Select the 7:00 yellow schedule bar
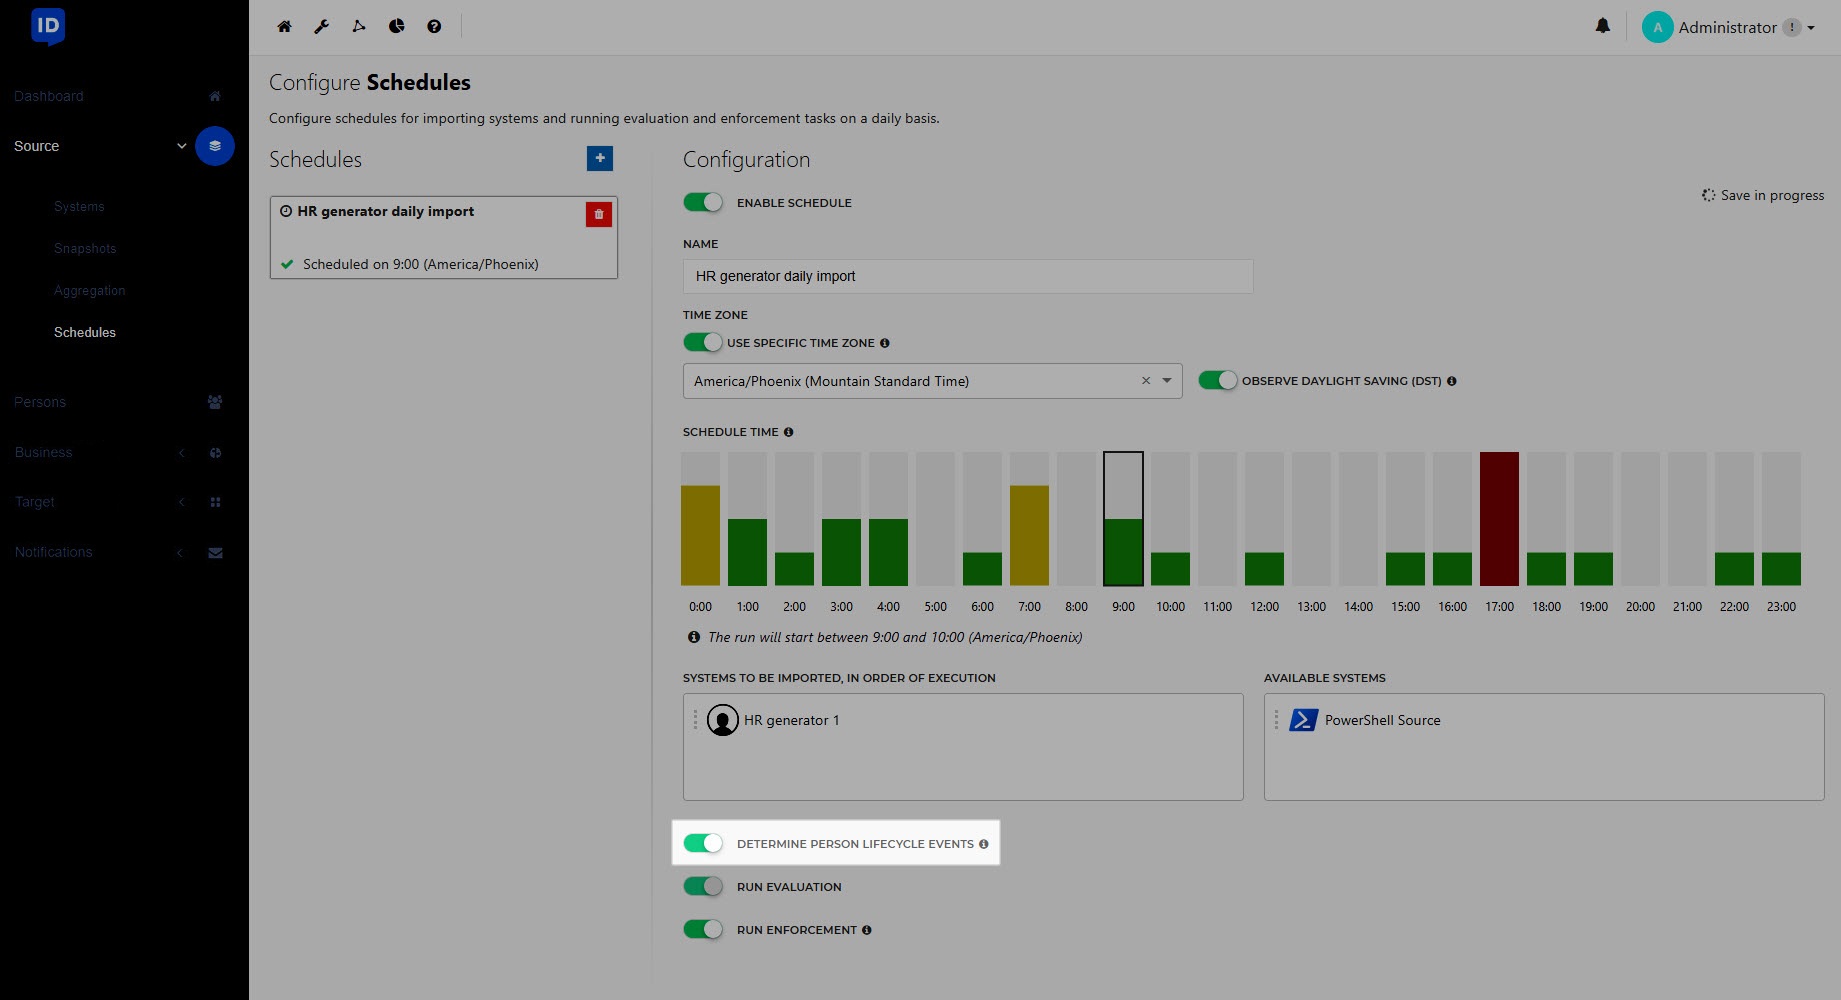The image size is (1841, 1000). coord(1029,519)
